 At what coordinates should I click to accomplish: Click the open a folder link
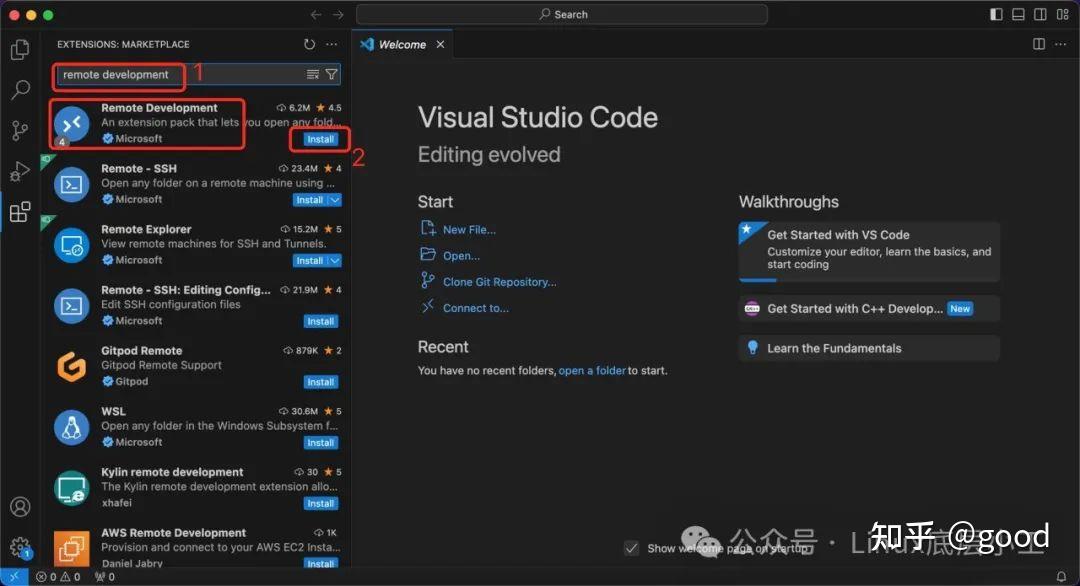pos(591,370)
